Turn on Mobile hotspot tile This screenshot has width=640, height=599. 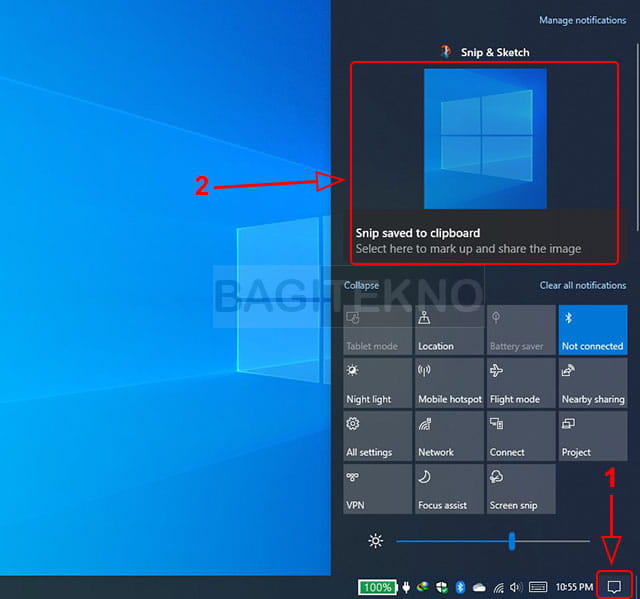449,383
